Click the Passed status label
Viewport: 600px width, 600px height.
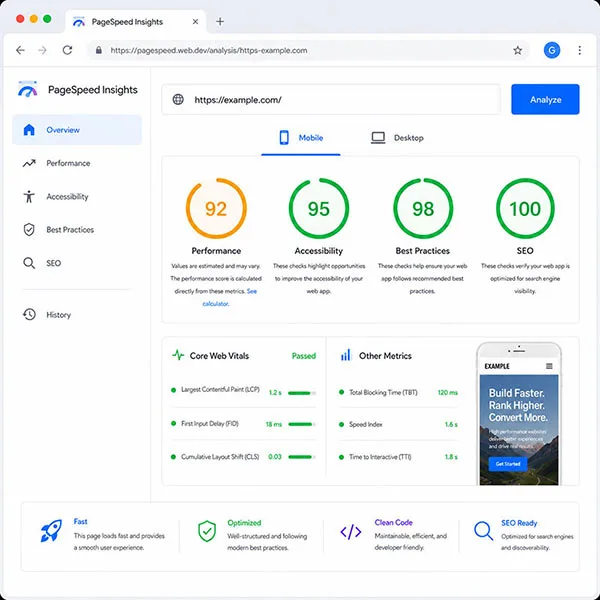pyautogui.click(x=304, y=356)
